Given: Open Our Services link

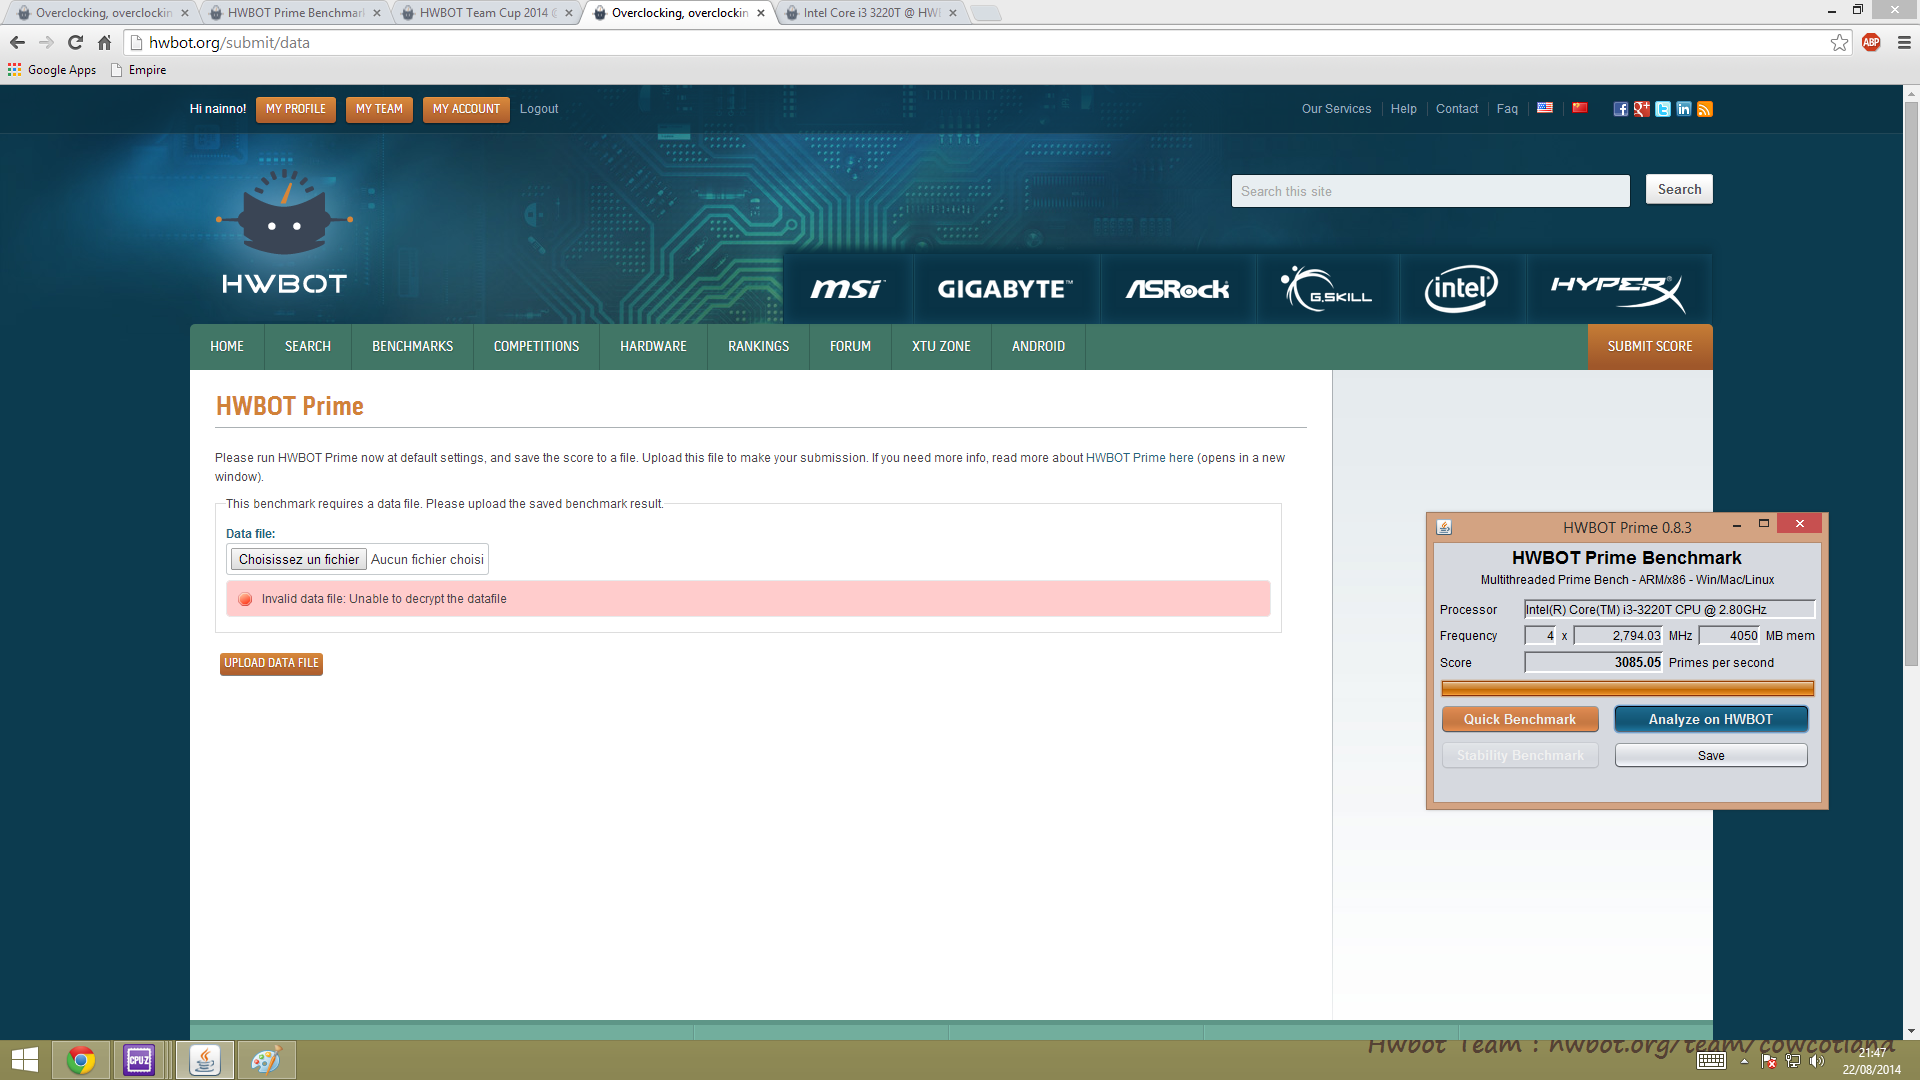Looking at the screenshot, I should coord(1336,109).
